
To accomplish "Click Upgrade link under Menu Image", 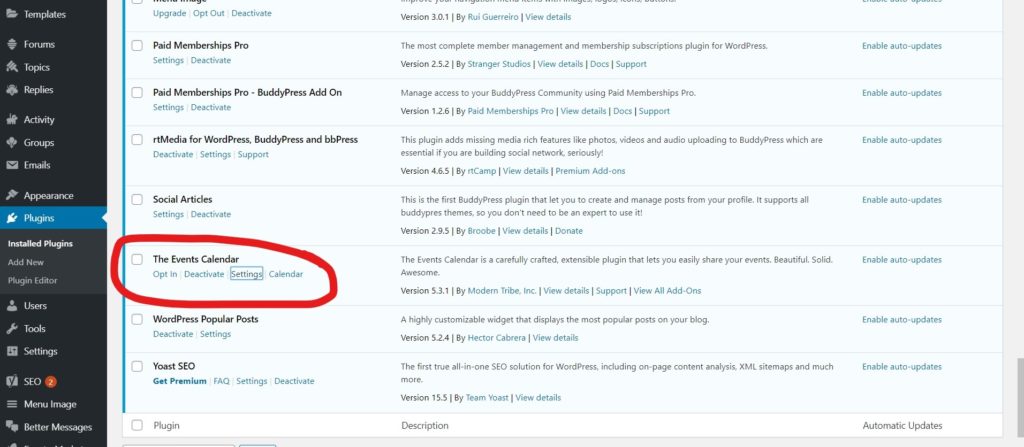I will 169,13.
